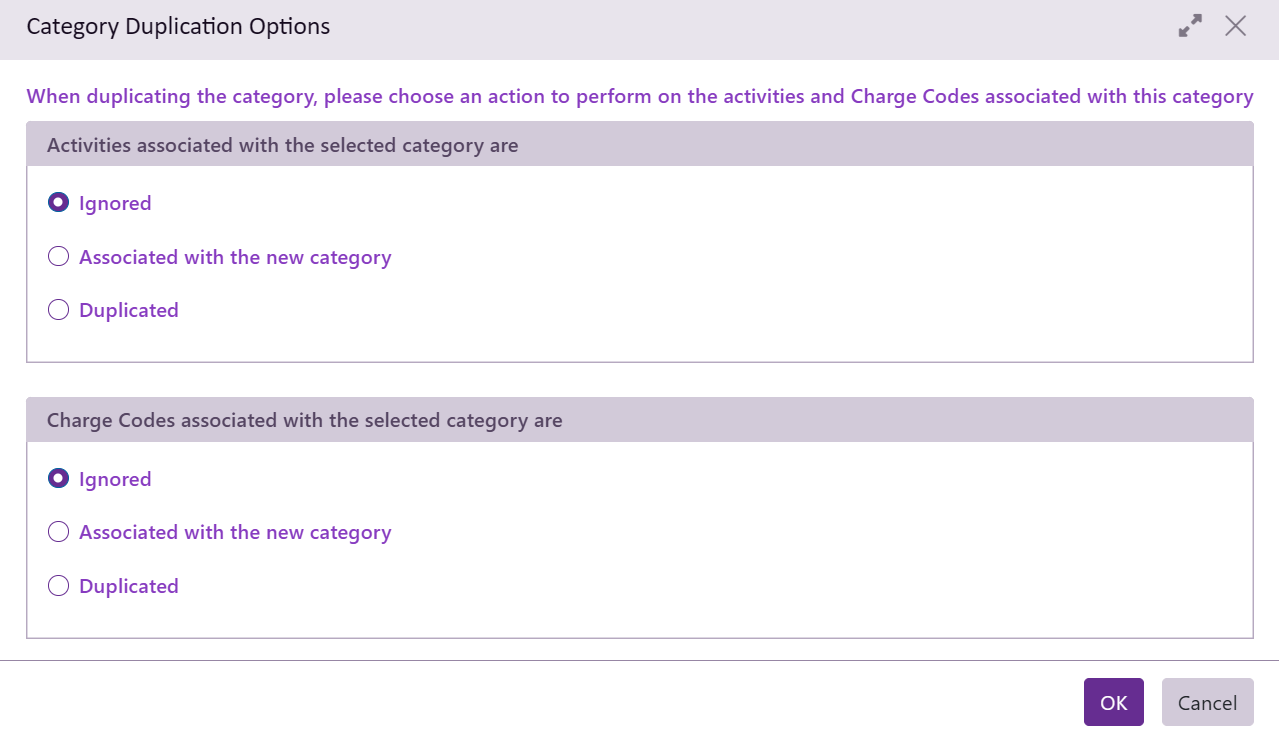Close the Category Duplication Options dialog
This screenshot has width=1279, height=736.
tap(1235, 27)
